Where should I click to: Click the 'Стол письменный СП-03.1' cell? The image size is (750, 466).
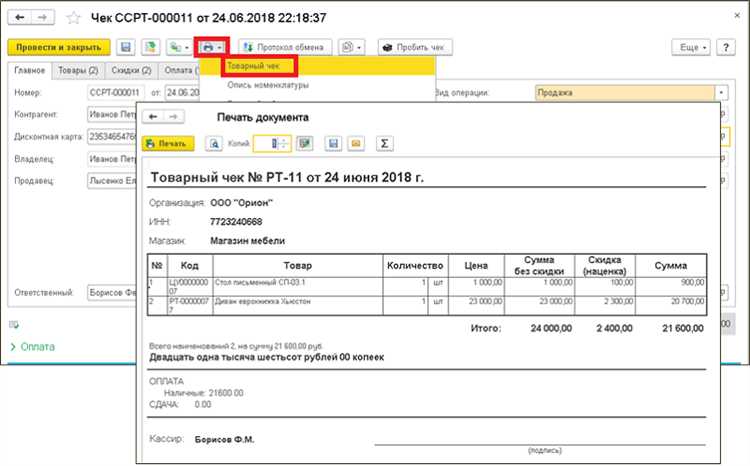pos(298,286)
